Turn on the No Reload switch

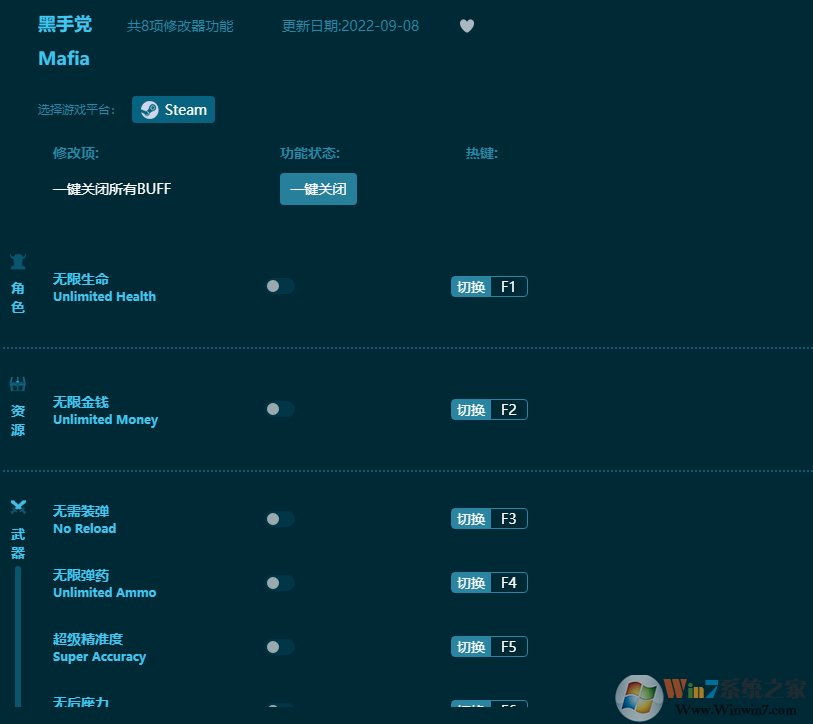[x=279, y=518]
